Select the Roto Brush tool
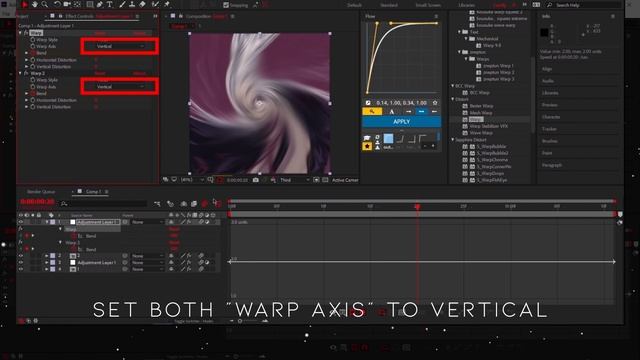Image resolution: width=640 pixels, height=360 pixels. tap(155, 4)
